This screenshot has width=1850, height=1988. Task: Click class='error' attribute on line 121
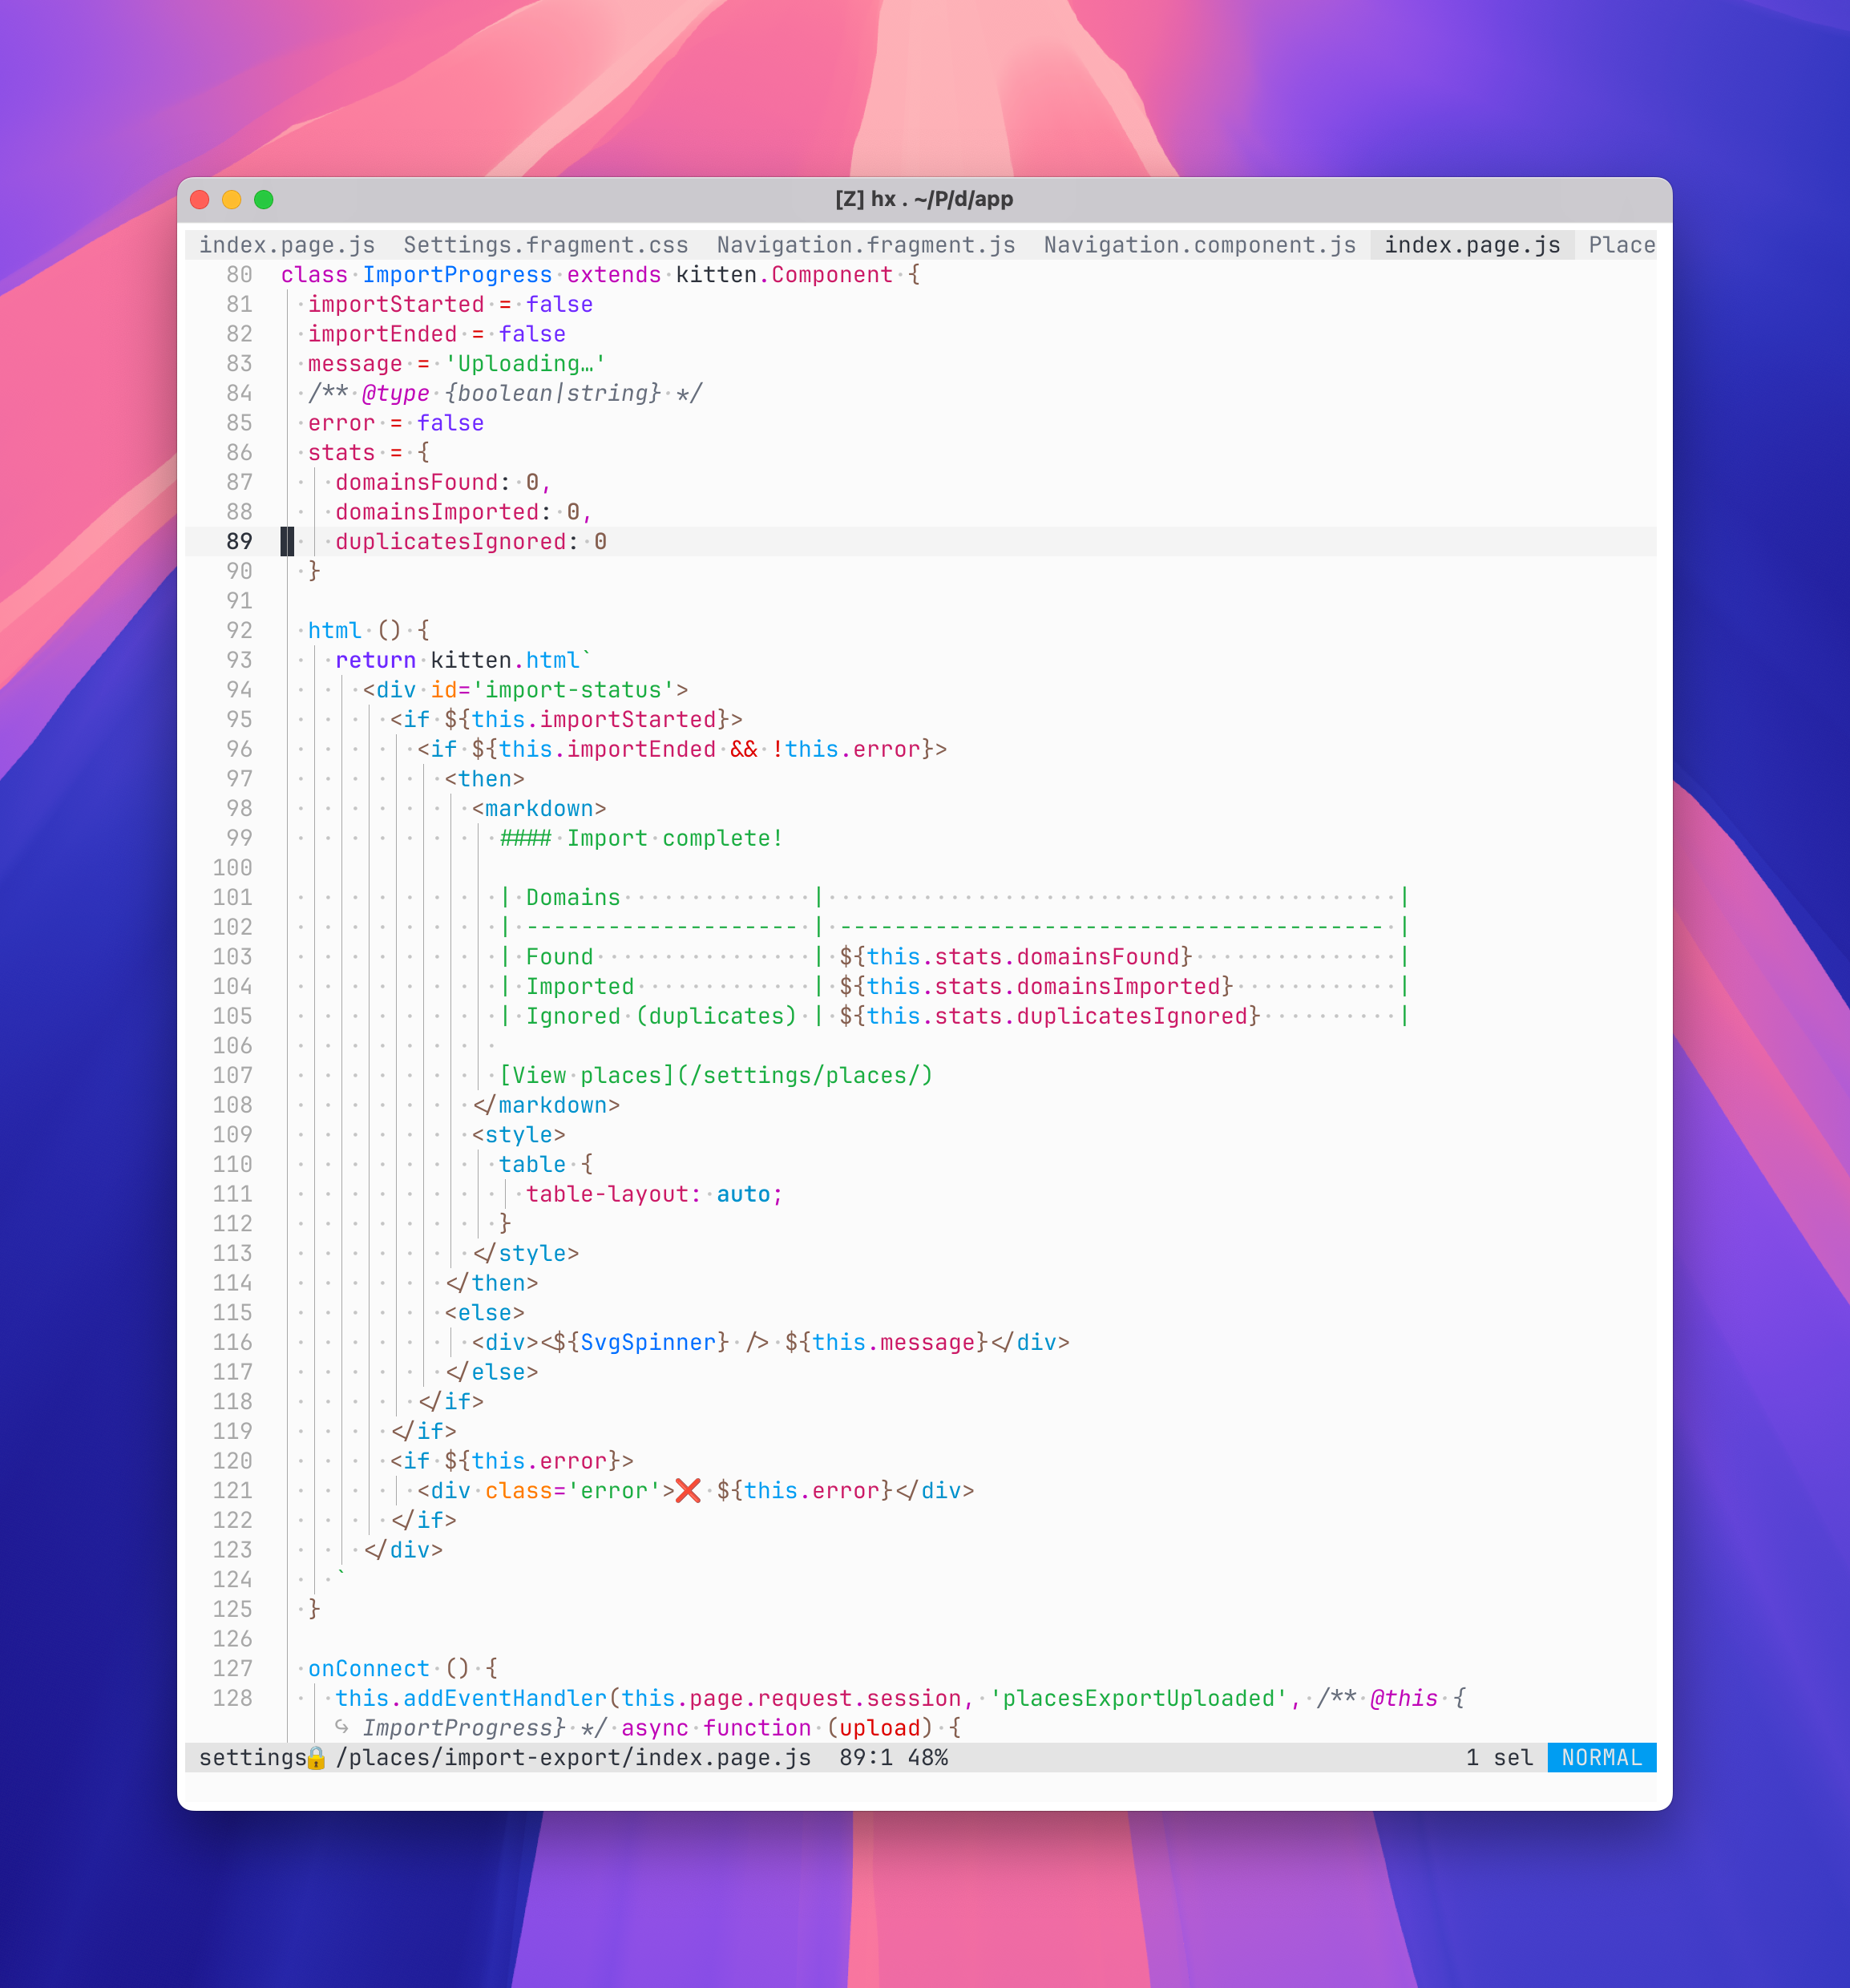[573, 1491]
